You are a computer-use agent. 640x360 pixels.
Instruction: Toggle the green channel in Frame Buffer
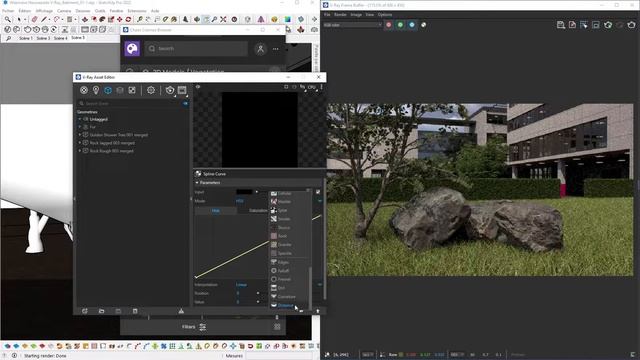(400, 25)
